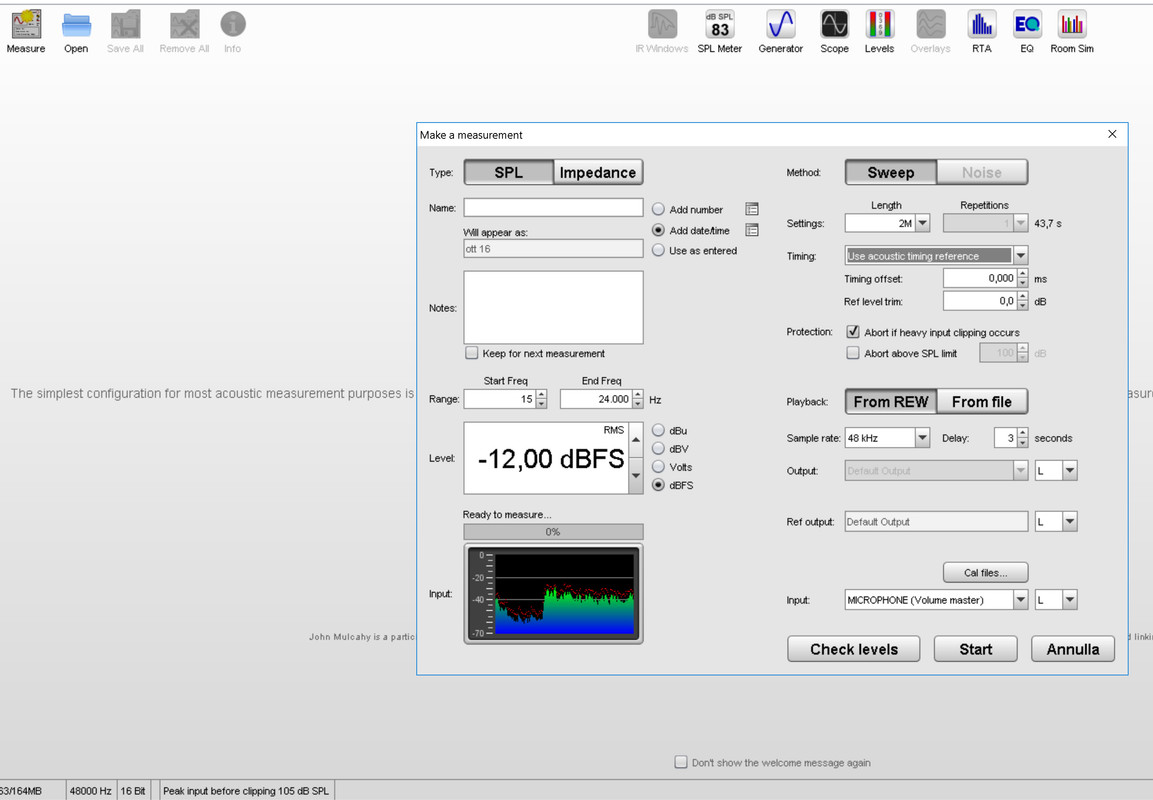This screenshot has width=1153, height=800.
Task: Click the End Freq value field
Action: [596, 399]
